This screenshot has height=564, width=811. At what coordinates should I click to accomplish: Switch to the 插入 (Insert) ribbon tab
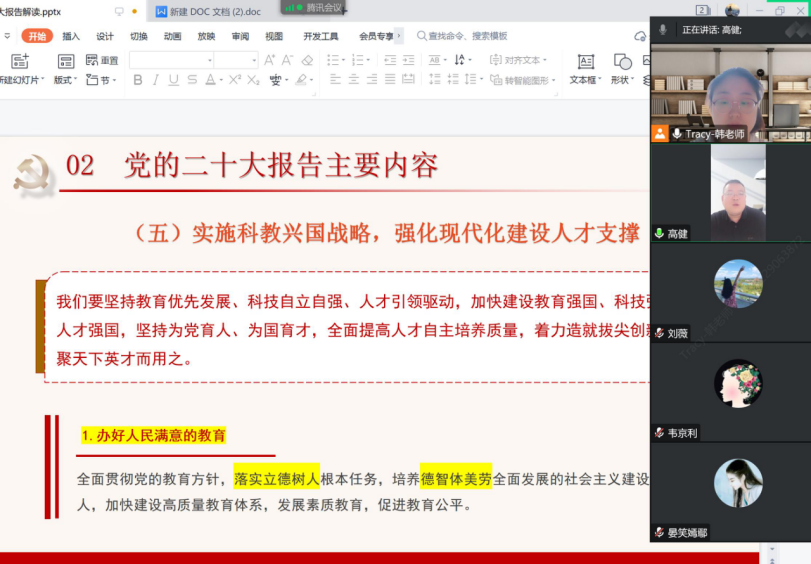tap(71, 36)
